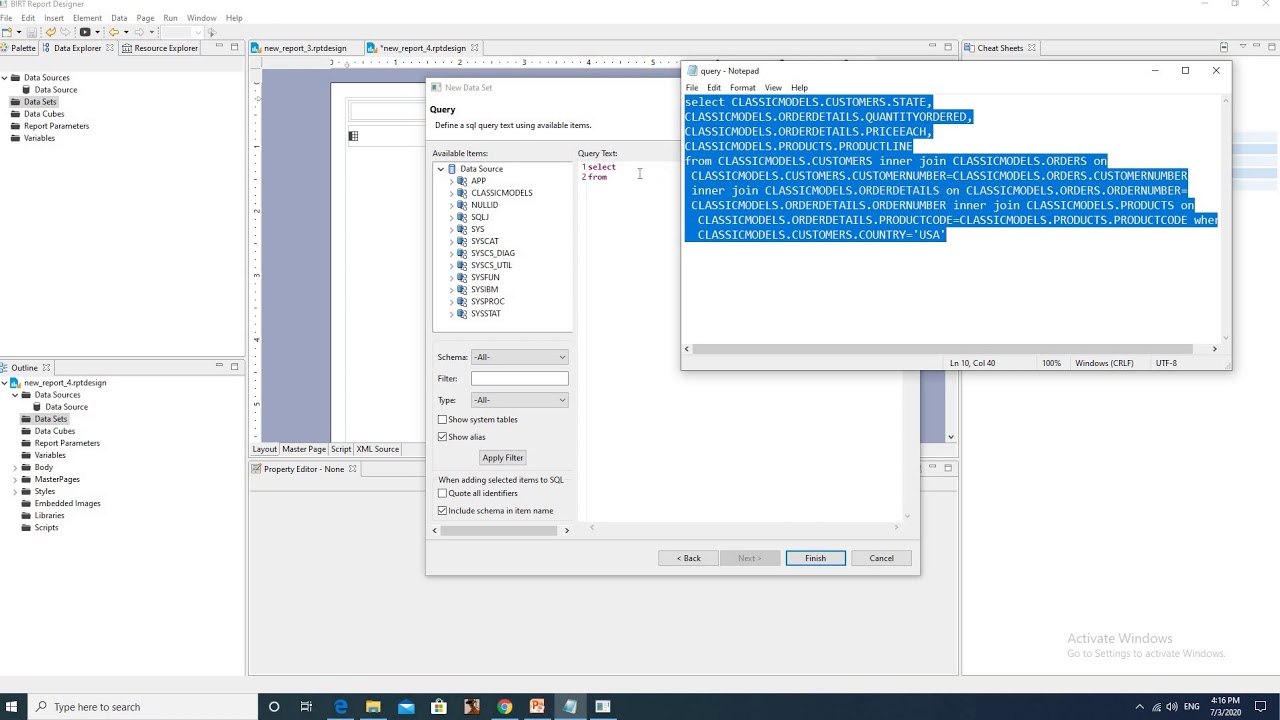Expand the SYSCAT schema node

point(451,241)
